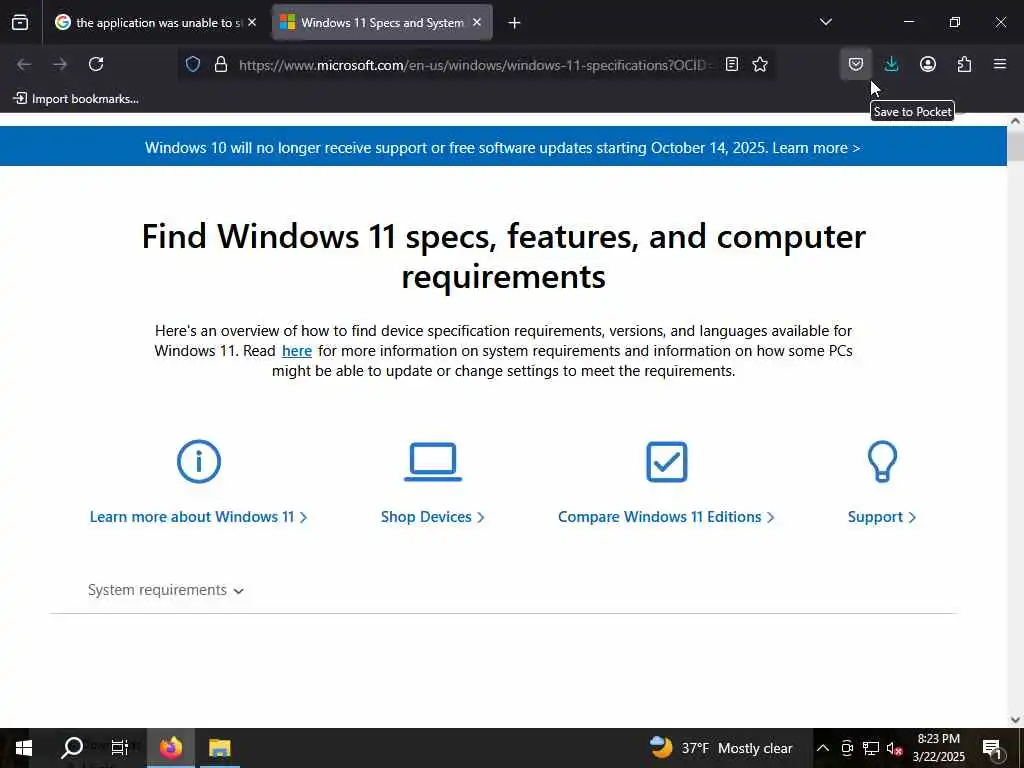Go back to previous page
Viewport: 1024px width, 768px height.
(24, 64)
